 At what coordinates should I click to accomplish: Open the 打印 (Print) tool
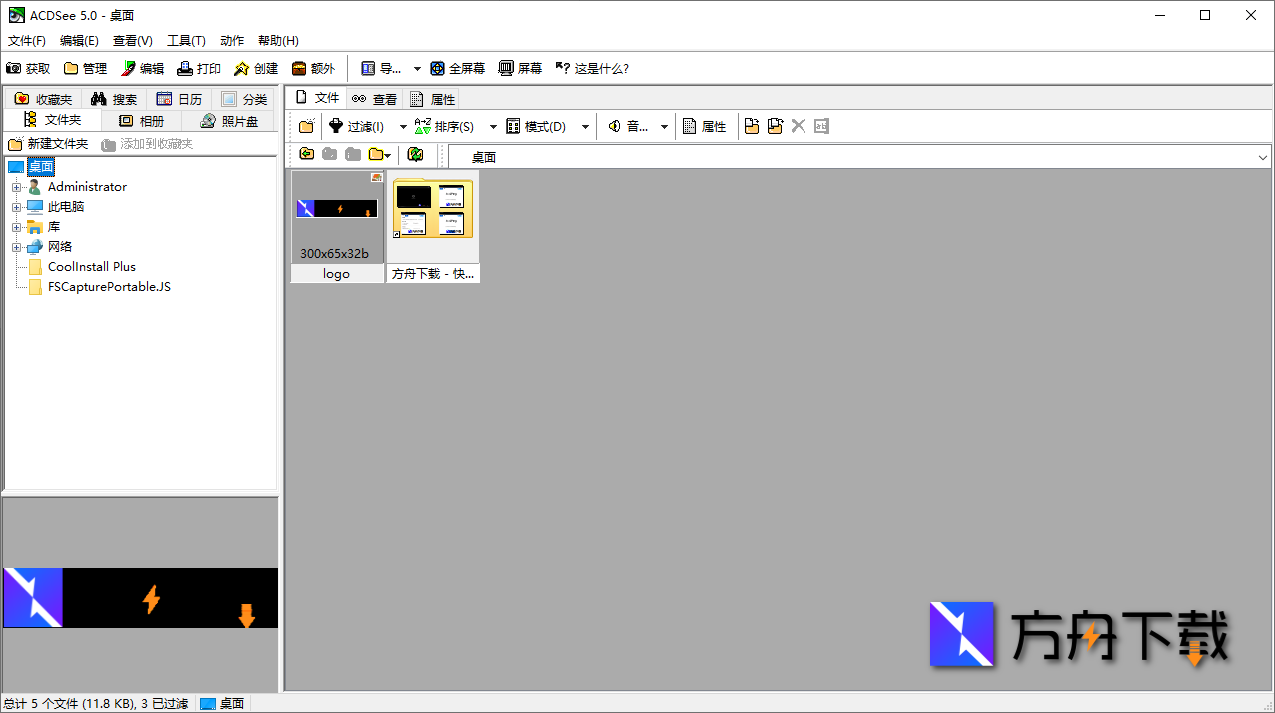[185, 69]
